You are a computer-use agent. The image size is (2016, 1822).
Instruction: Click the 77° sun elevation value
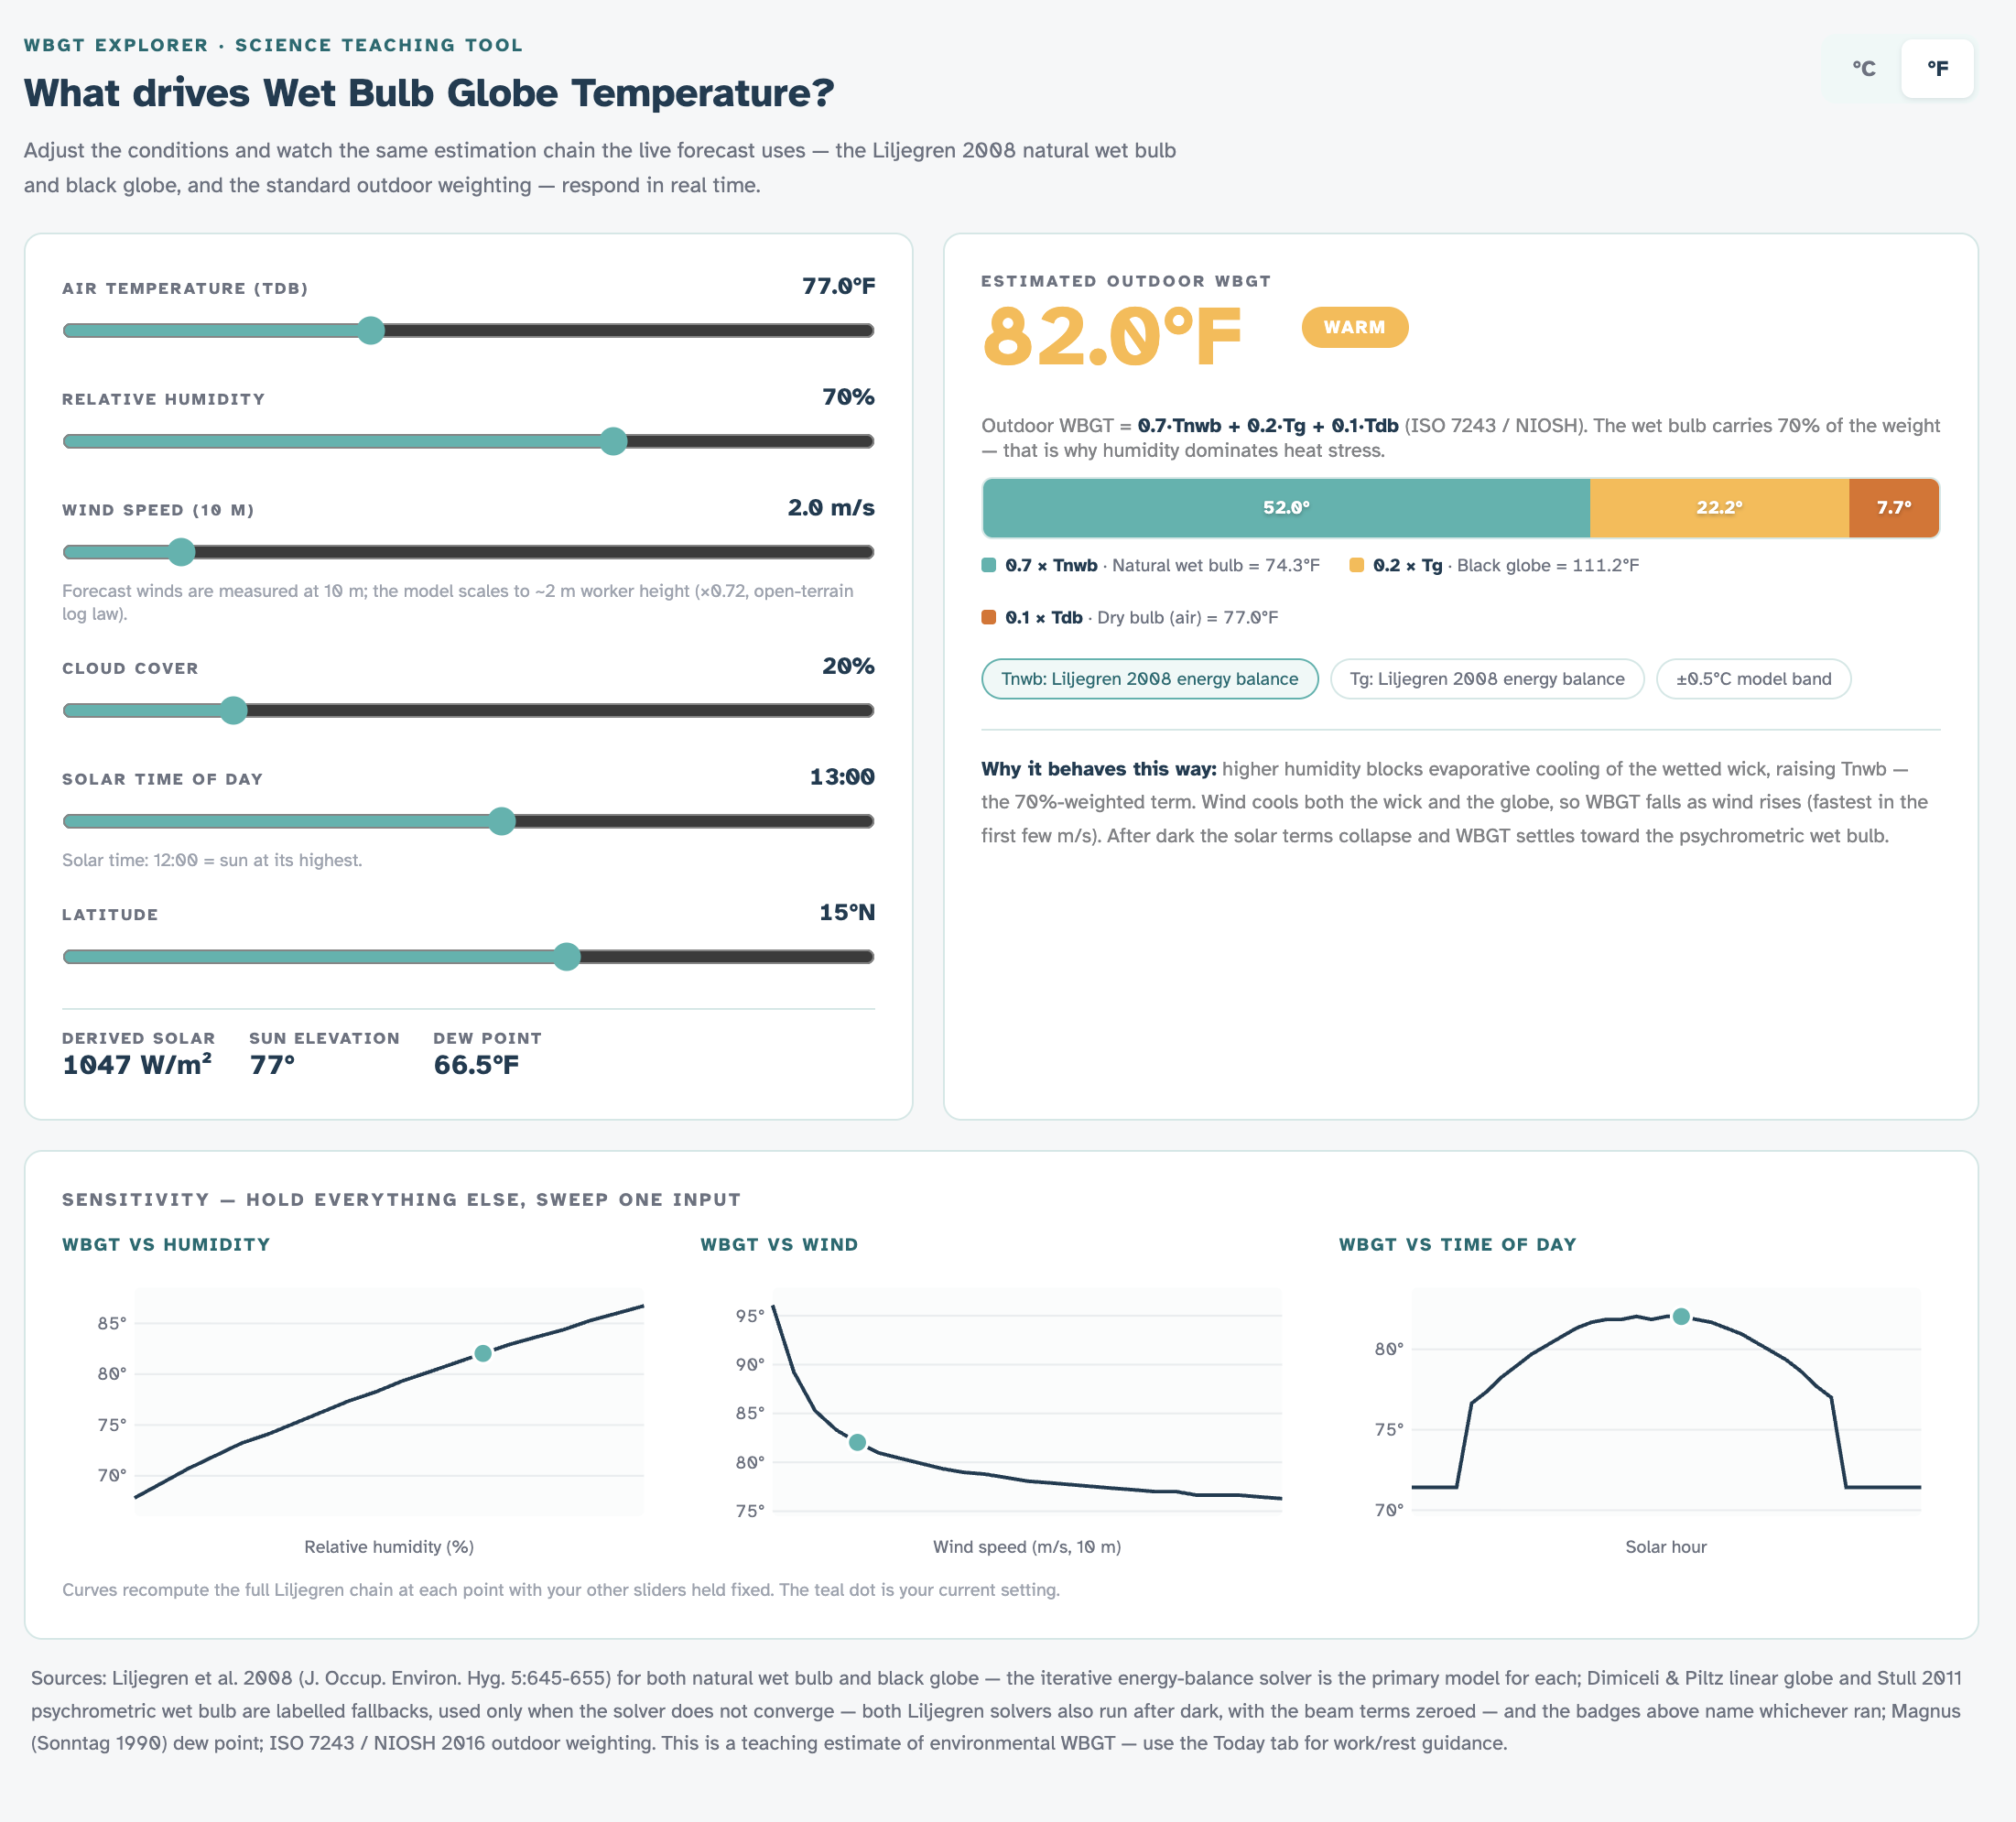point(272,1065)
